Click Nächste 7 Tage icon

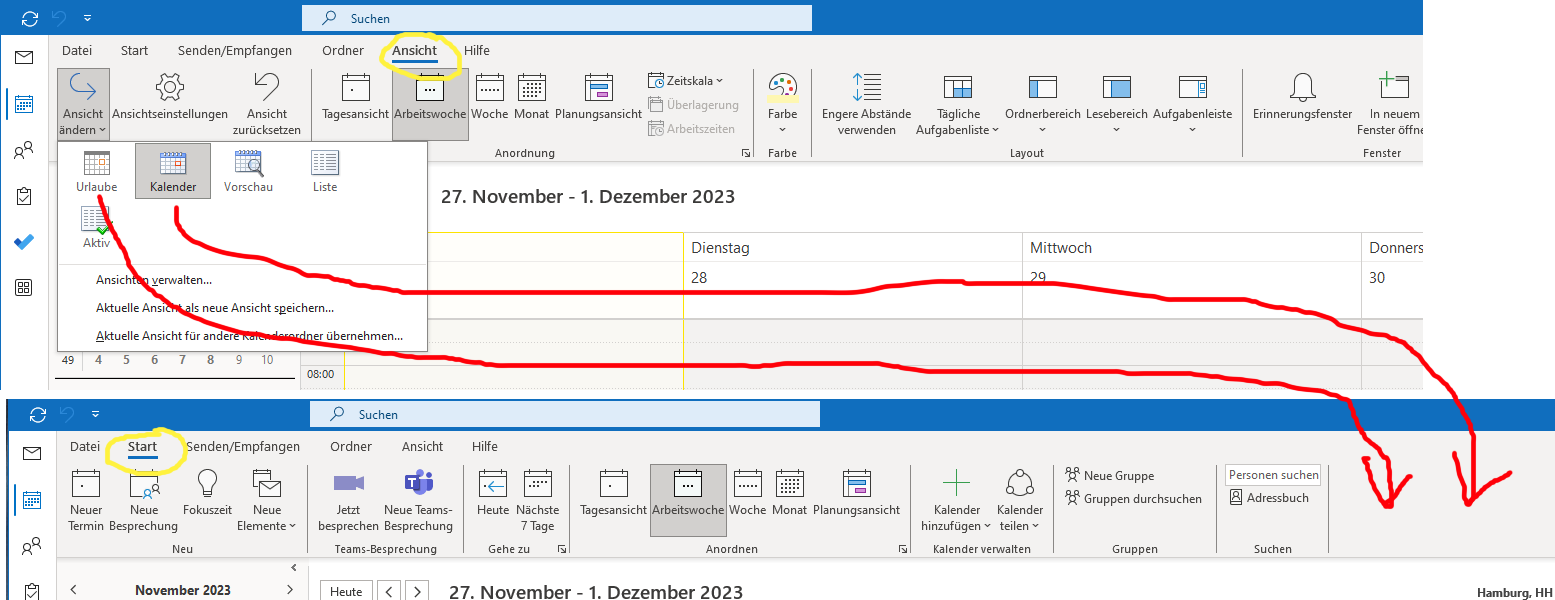(x=537, y=500)
